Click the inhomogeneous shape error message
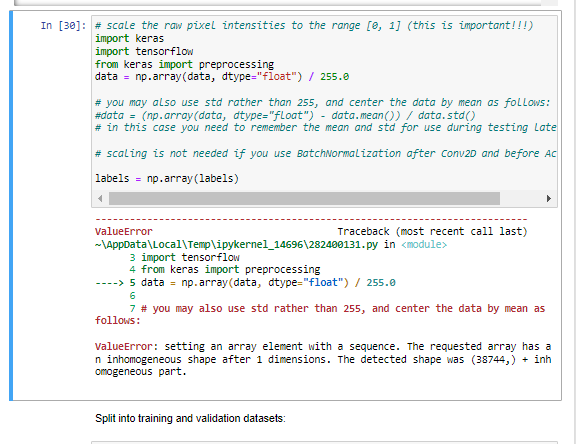Screen dimensions: 576x444 coord(323,359)
